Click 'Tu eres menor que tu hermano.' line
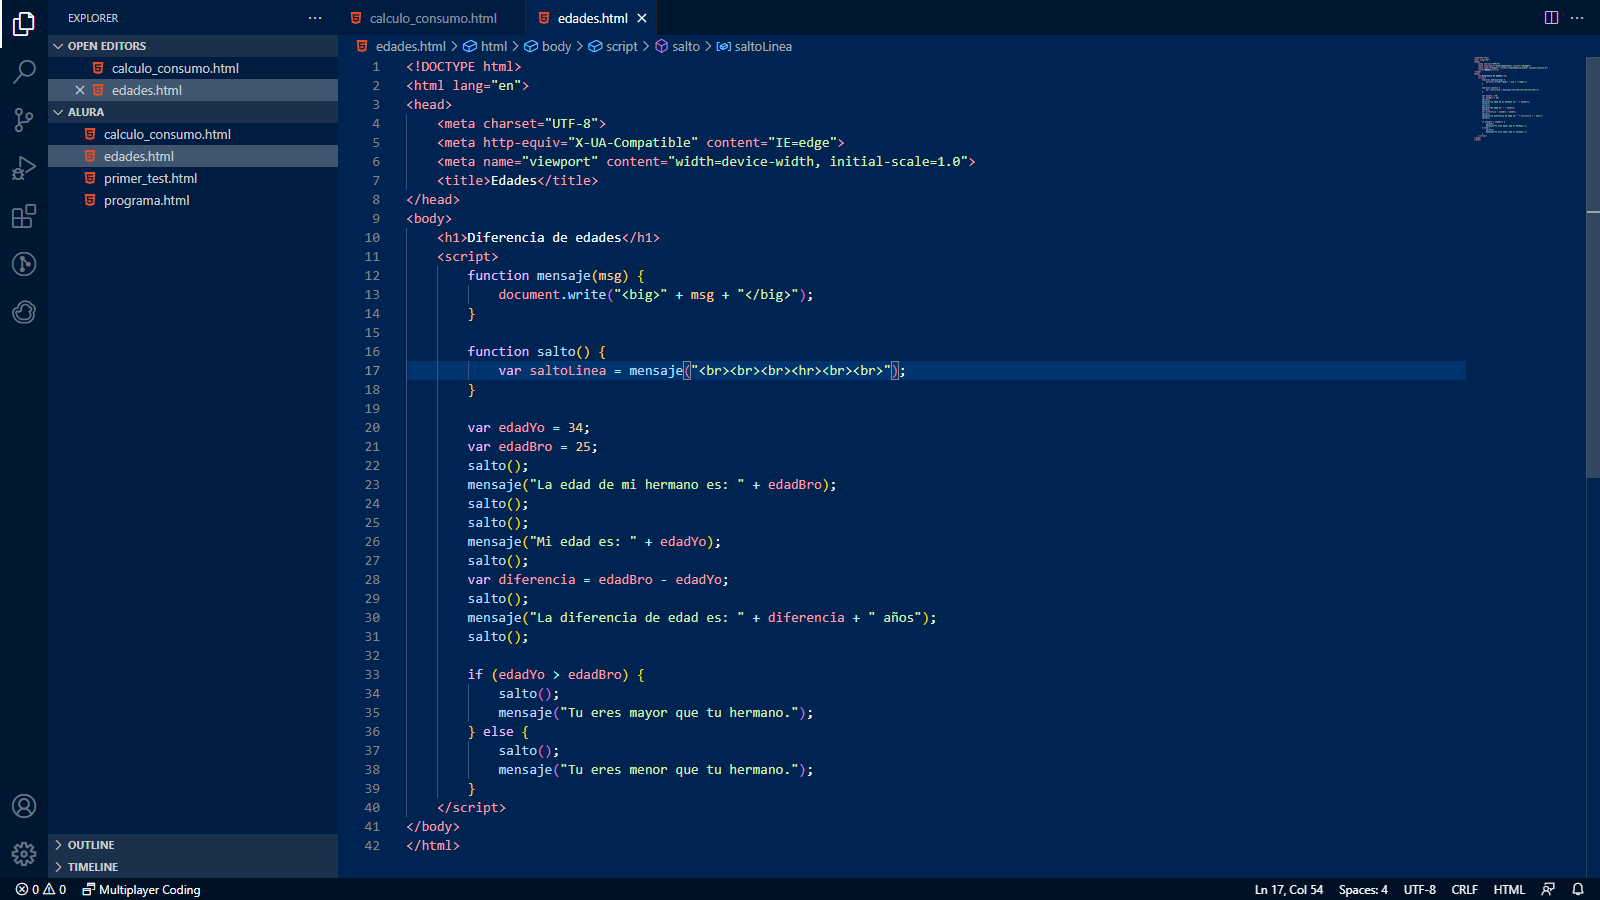Viewport: 1600px width, 900px height. click(x=656, y=769)
